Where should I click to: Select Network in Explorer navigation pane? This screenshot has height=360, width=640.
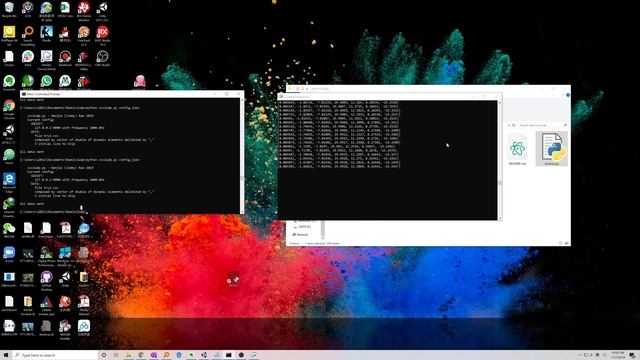[300, 235]
